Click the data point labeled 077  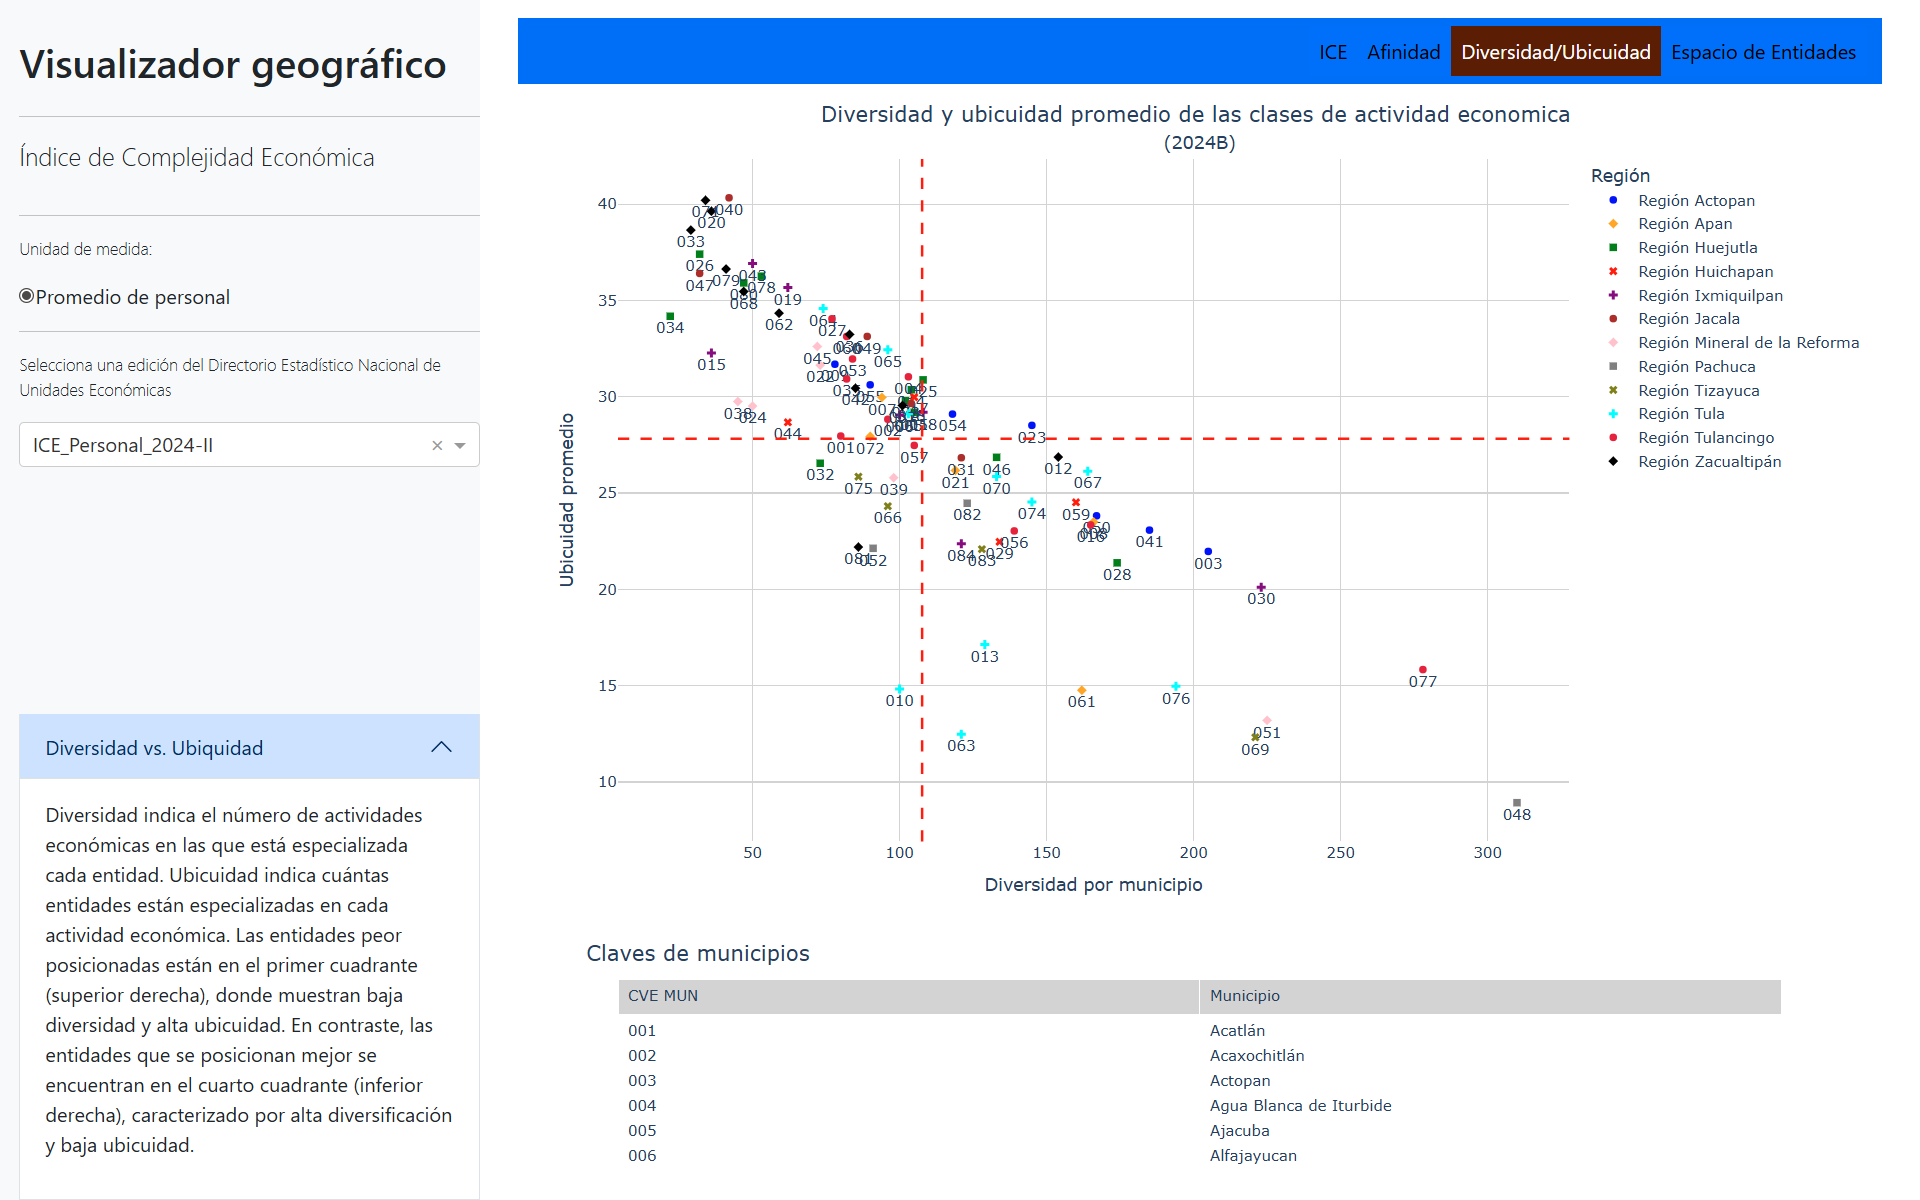[1422, 670]
